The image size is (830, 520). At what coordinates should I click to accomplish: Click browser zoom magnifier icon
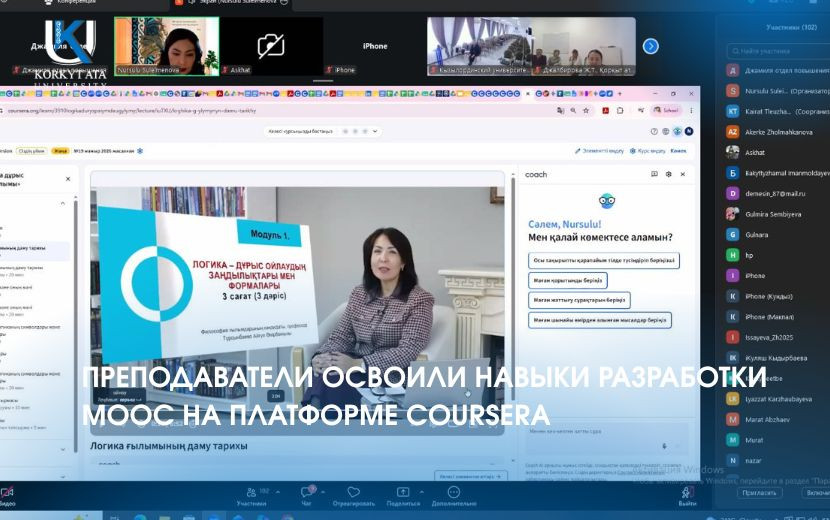point(573,111)
